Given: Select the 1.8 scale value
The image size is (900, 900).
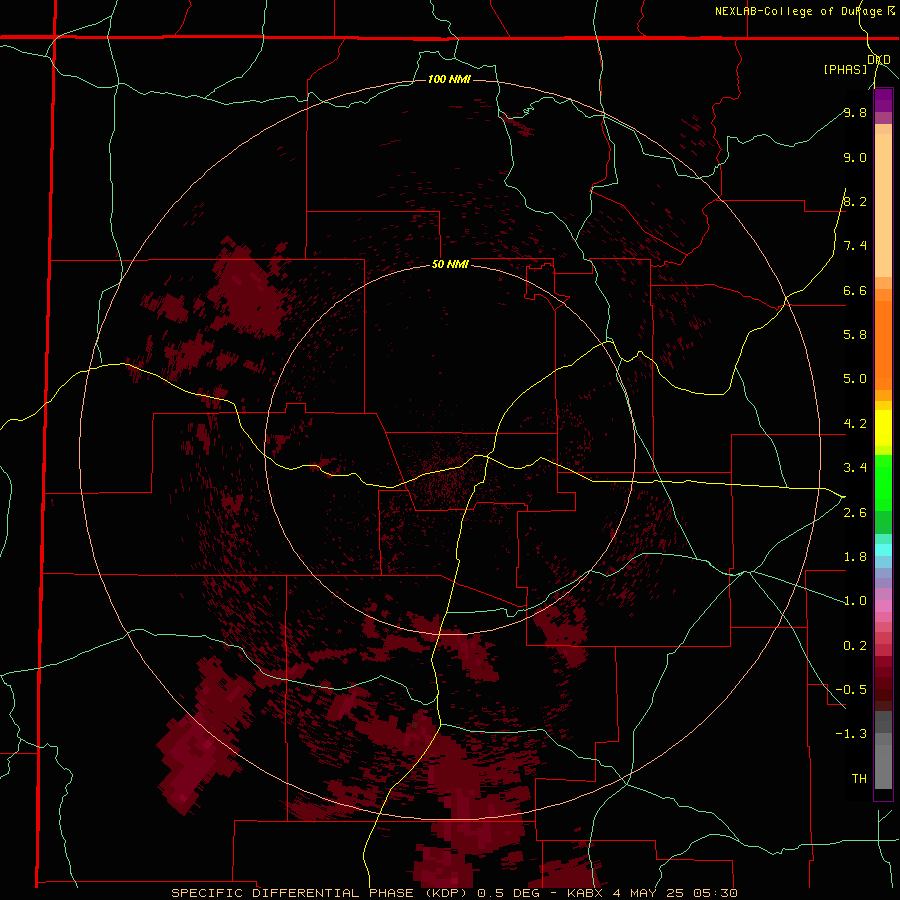Looking at the screenshot, I should pyautogui.click(x=855, y=557).
